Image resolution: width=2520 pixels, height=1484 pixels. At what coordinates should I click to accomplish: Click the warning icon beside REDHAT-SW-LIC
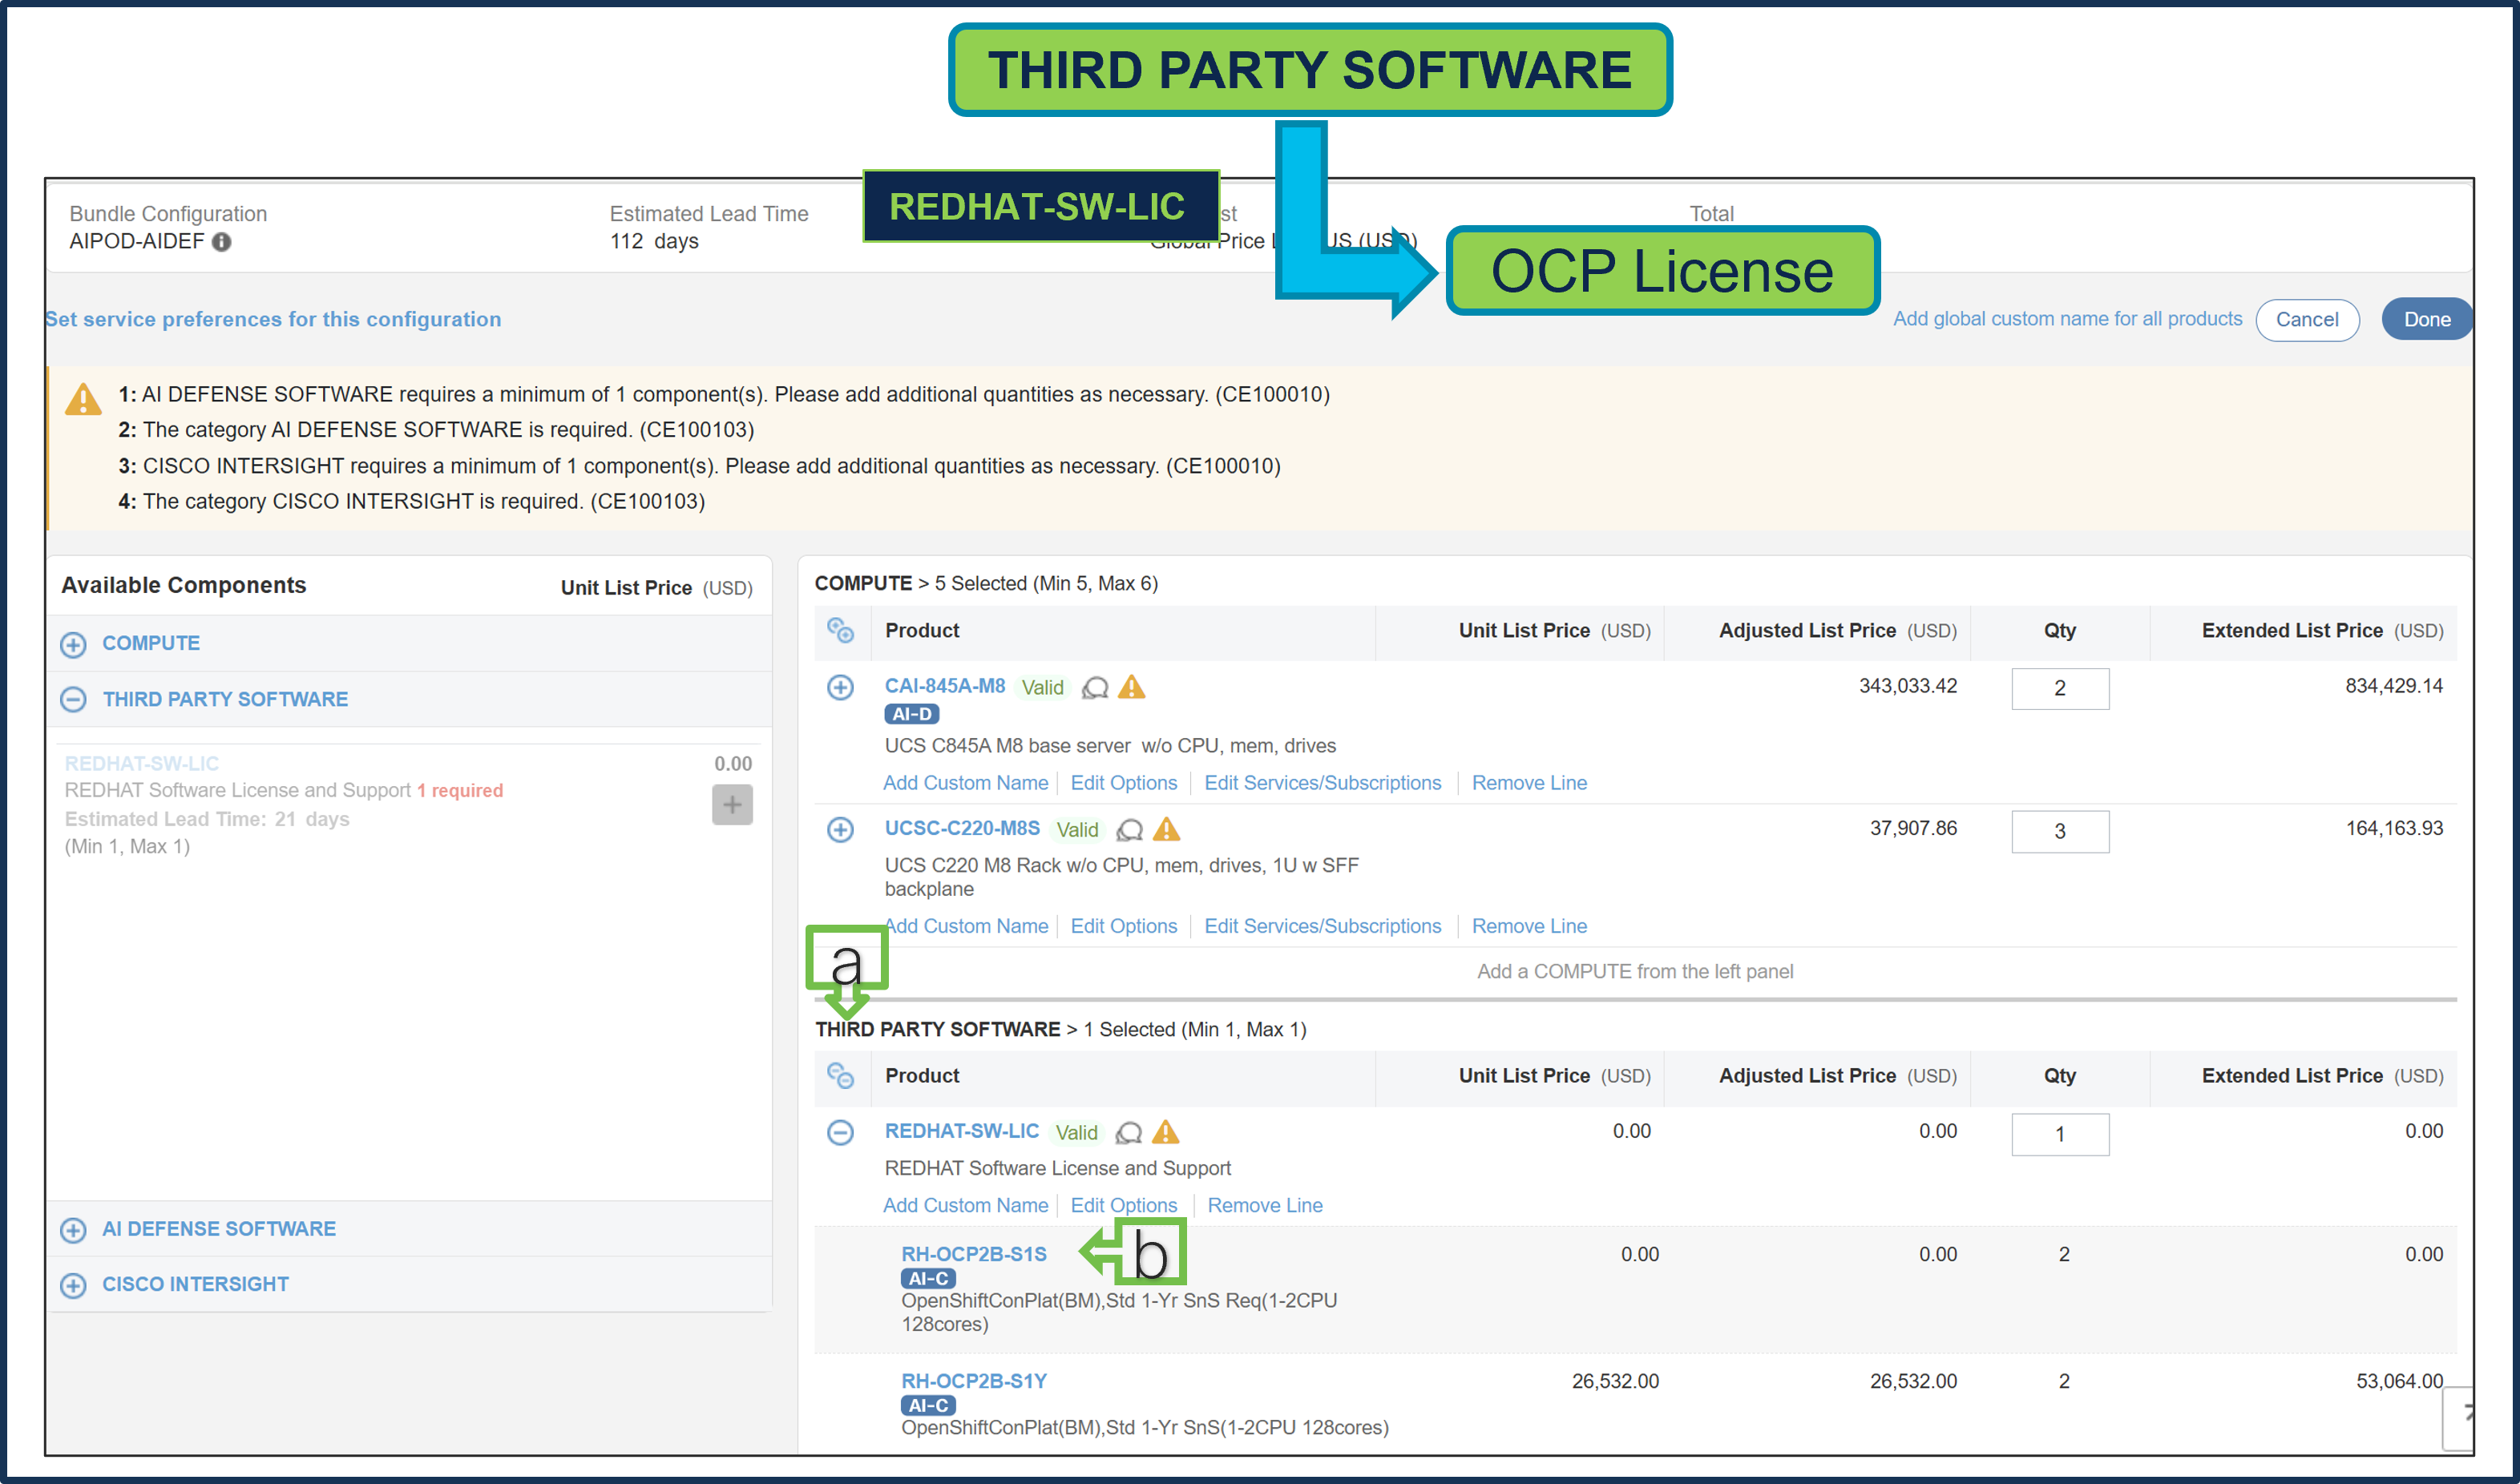[1166, 1132]
